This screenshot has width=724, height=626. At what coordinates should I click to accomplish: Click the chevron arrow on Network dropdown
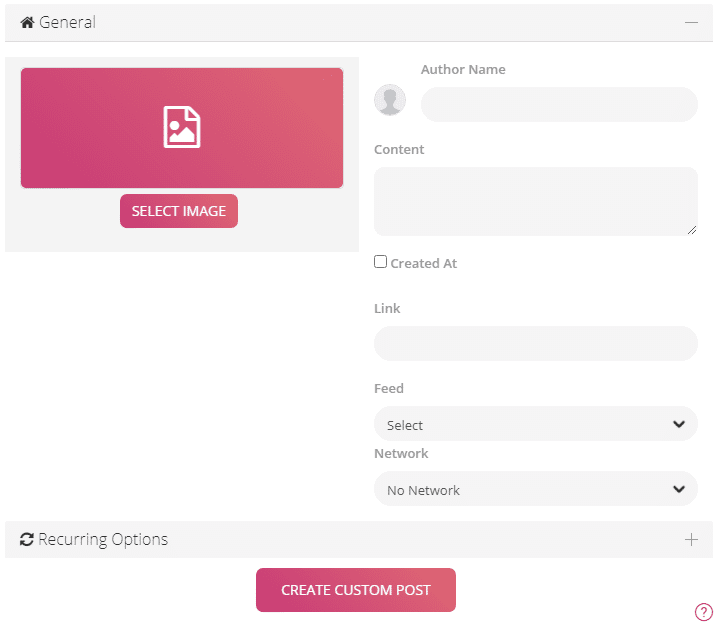679,489
